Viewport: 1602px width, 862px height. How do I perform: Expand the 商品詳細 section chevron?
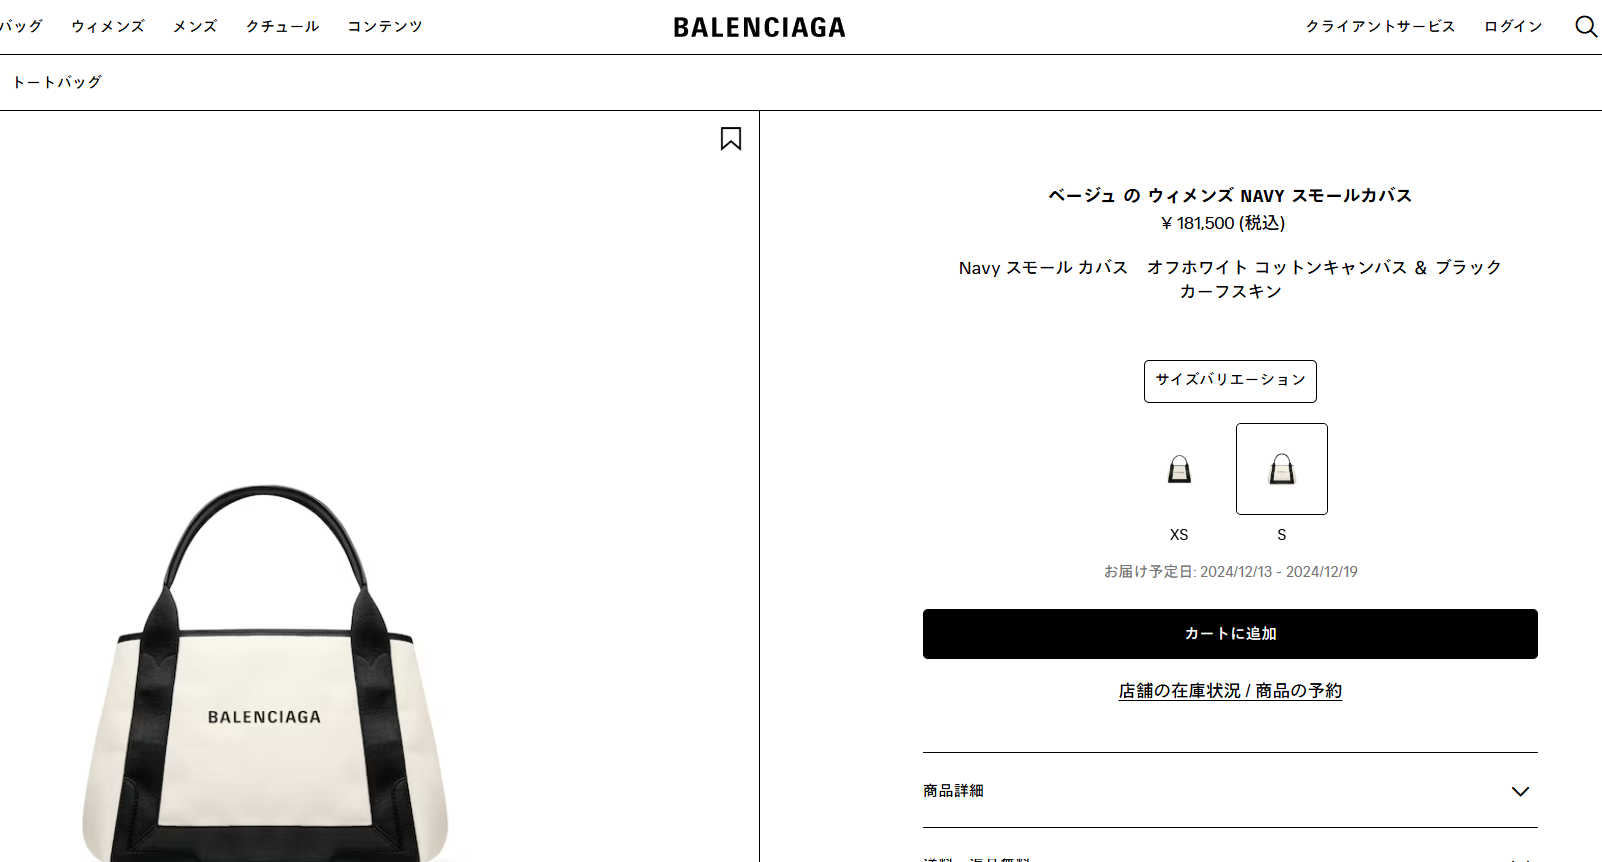click(x=1520, y=791)
